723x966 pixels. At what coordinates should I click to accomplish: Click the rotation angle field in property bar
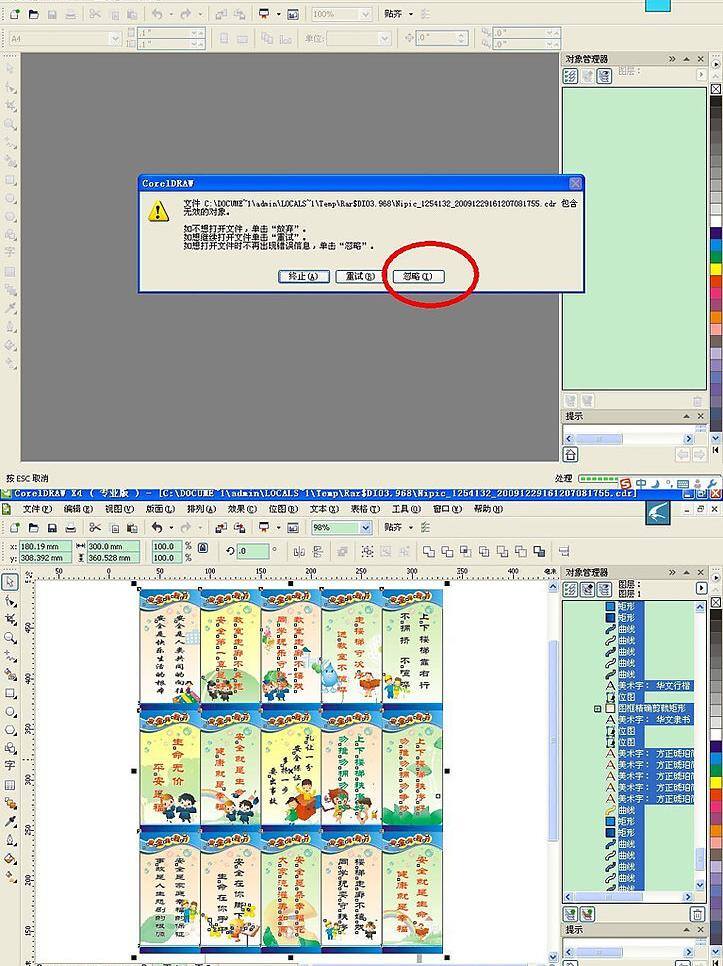click(x=253, y=551)
